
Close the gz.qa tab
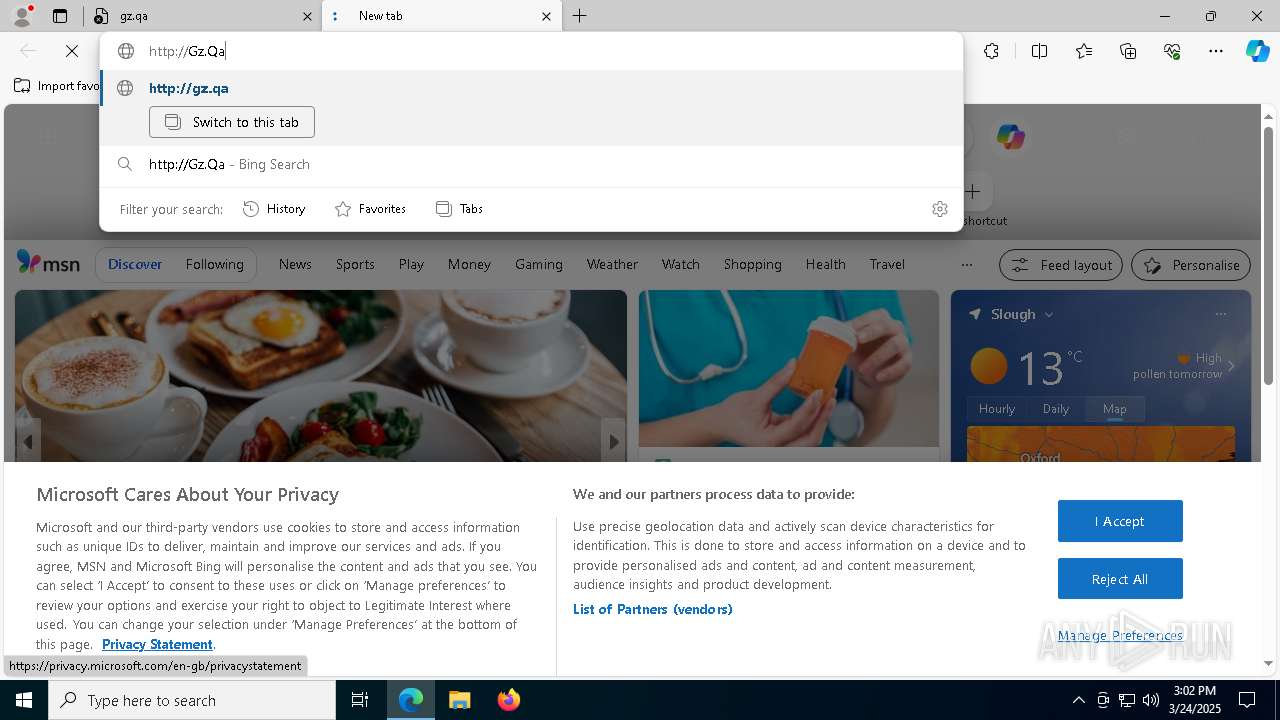click(x=307, y=16)
